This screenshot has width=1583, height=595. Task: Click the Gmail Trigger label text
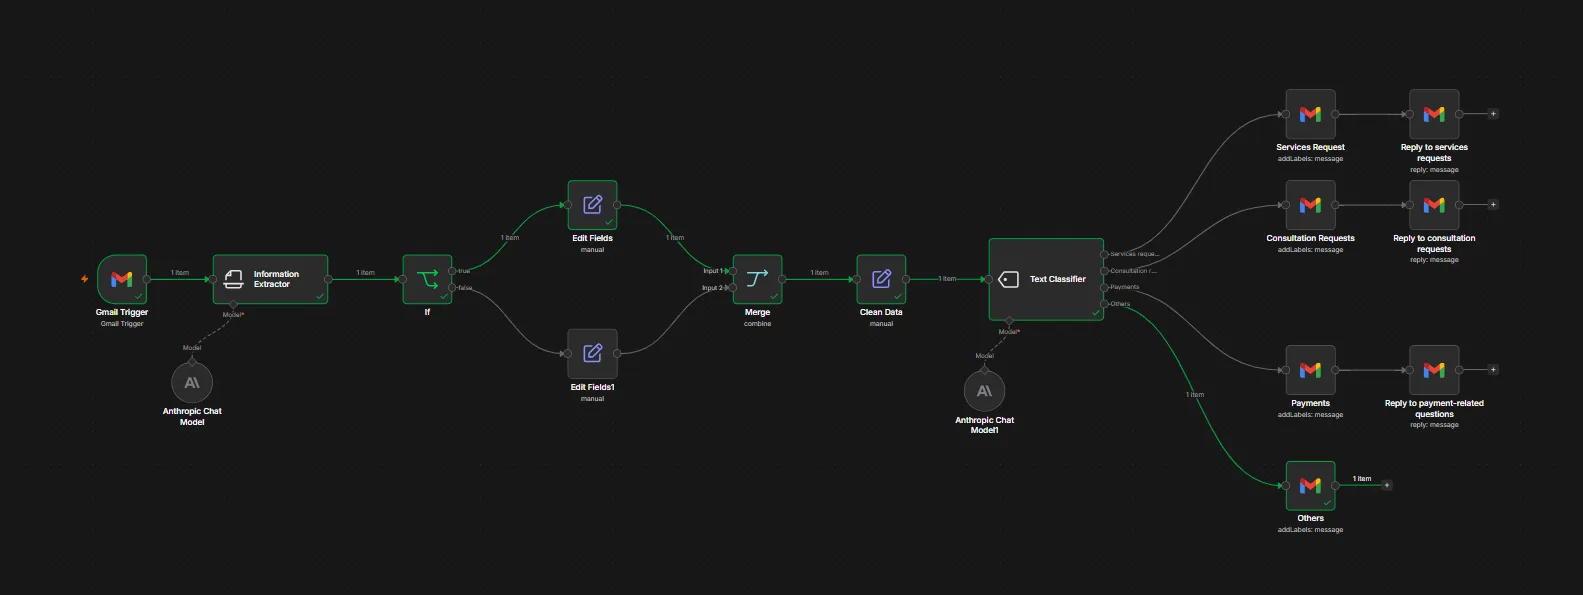coord(122,312)
